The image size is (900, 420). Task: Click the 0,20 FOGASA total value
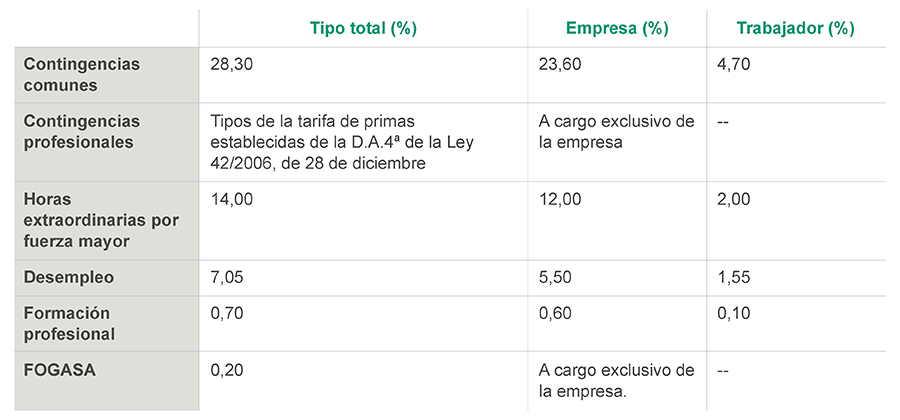(226, 370)
